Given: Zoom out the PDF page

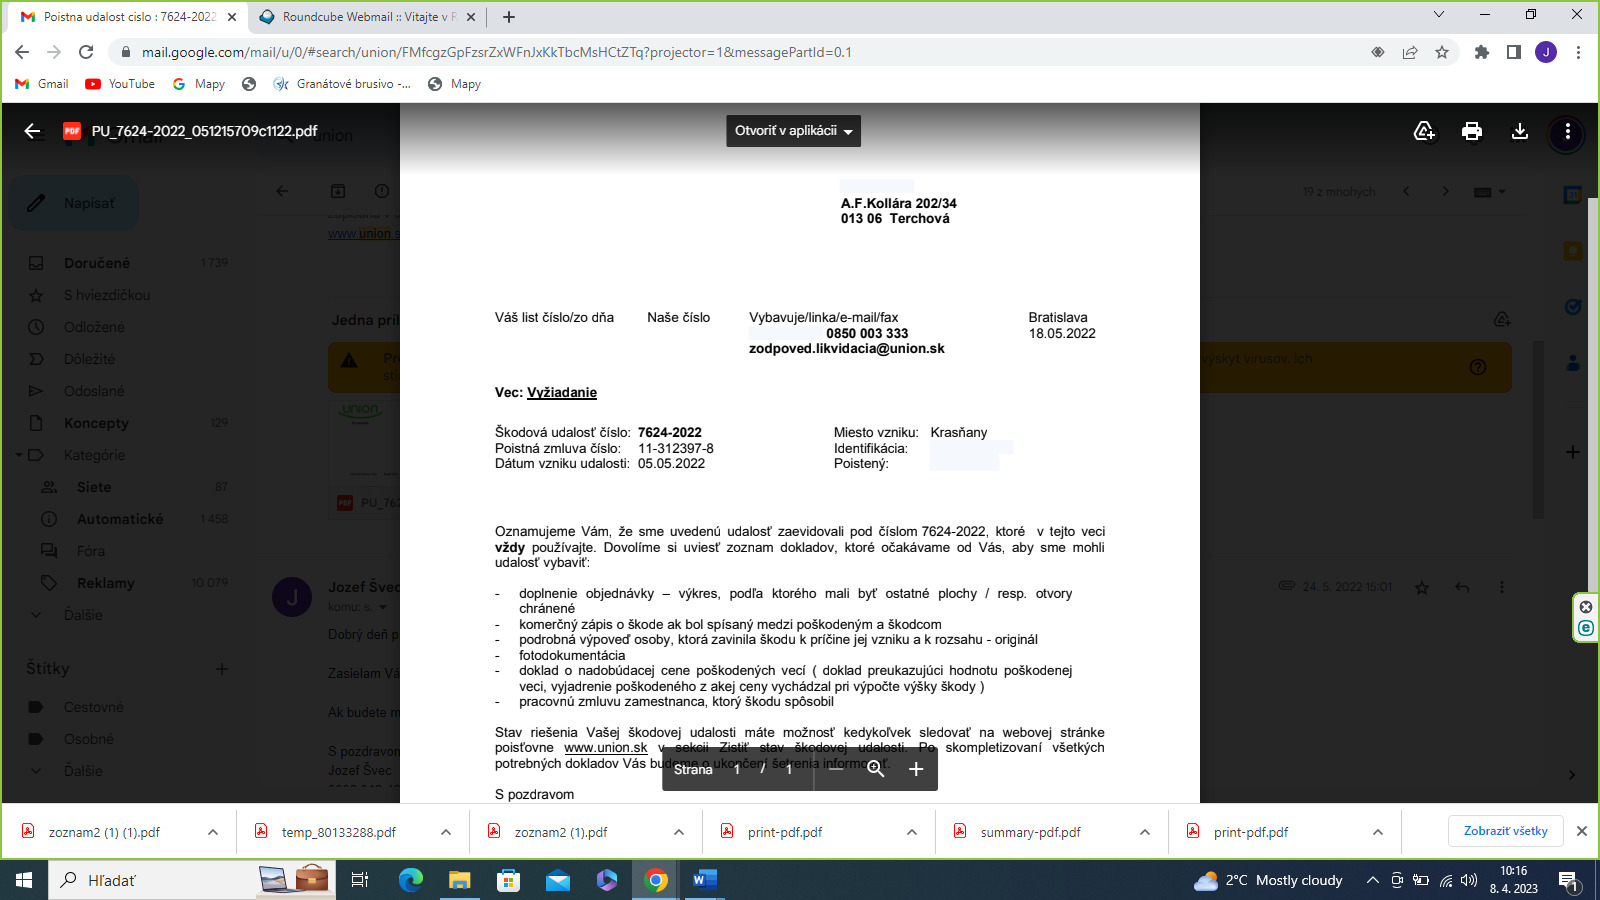Looking at the screenshot, I should tap(836, 768).
